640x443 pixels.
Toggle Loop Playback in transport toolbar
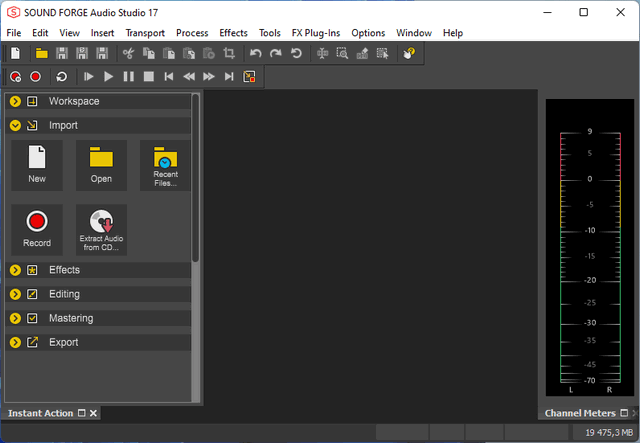click(x=62, y=76)
